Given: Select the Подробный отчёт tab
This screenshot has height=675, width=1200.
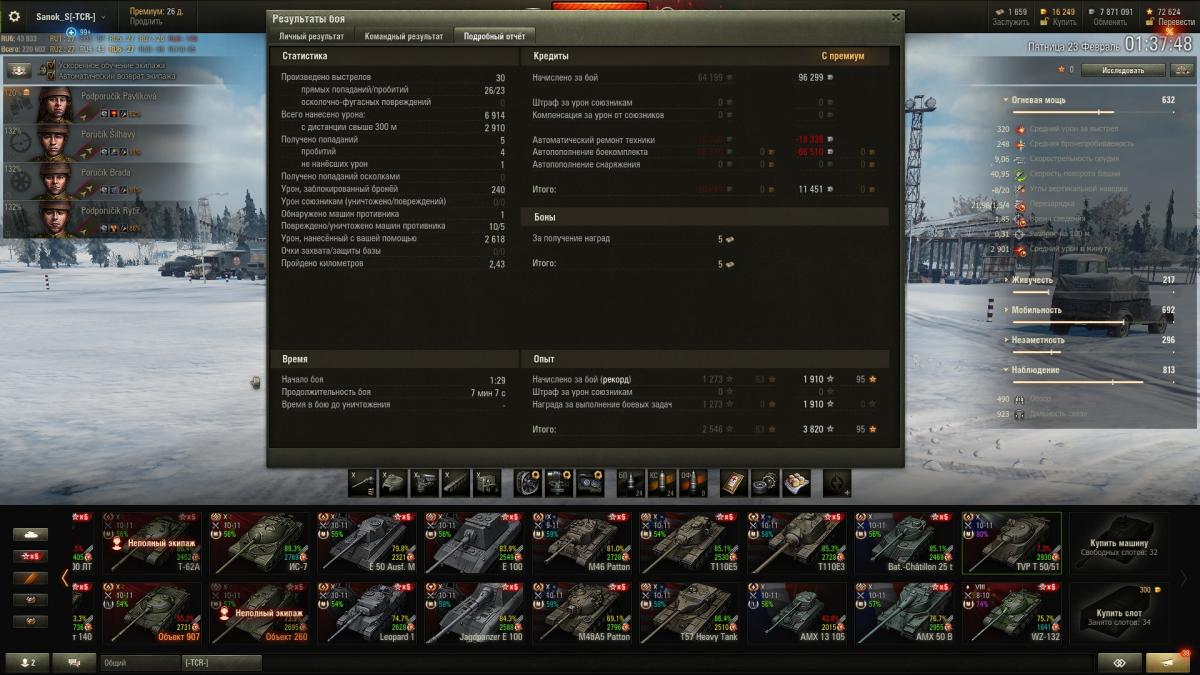Looking at the screenshot, I should pyautogui.click(x=495, y=36).
